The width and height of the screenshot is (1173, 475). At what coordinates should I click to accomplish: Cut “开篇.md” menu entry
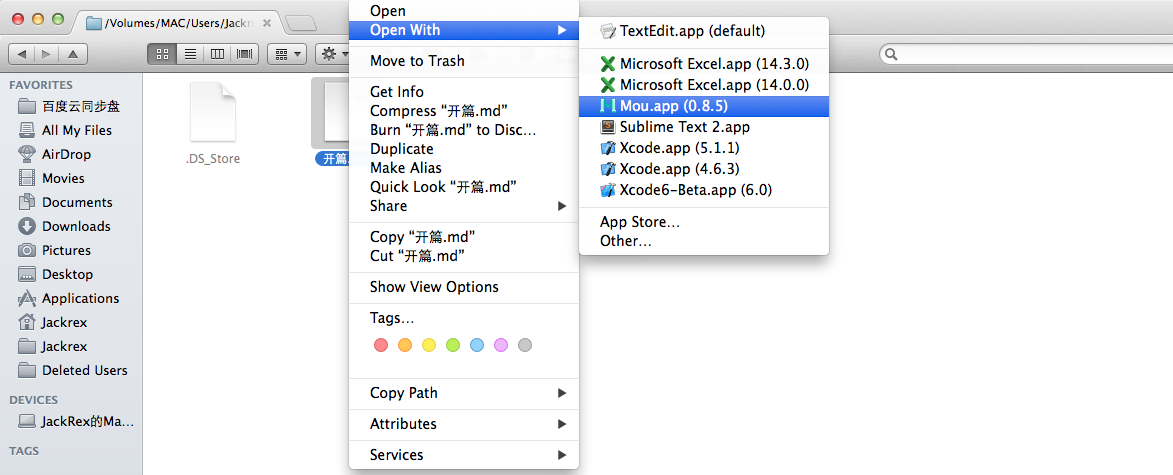[x=464, y=256]
